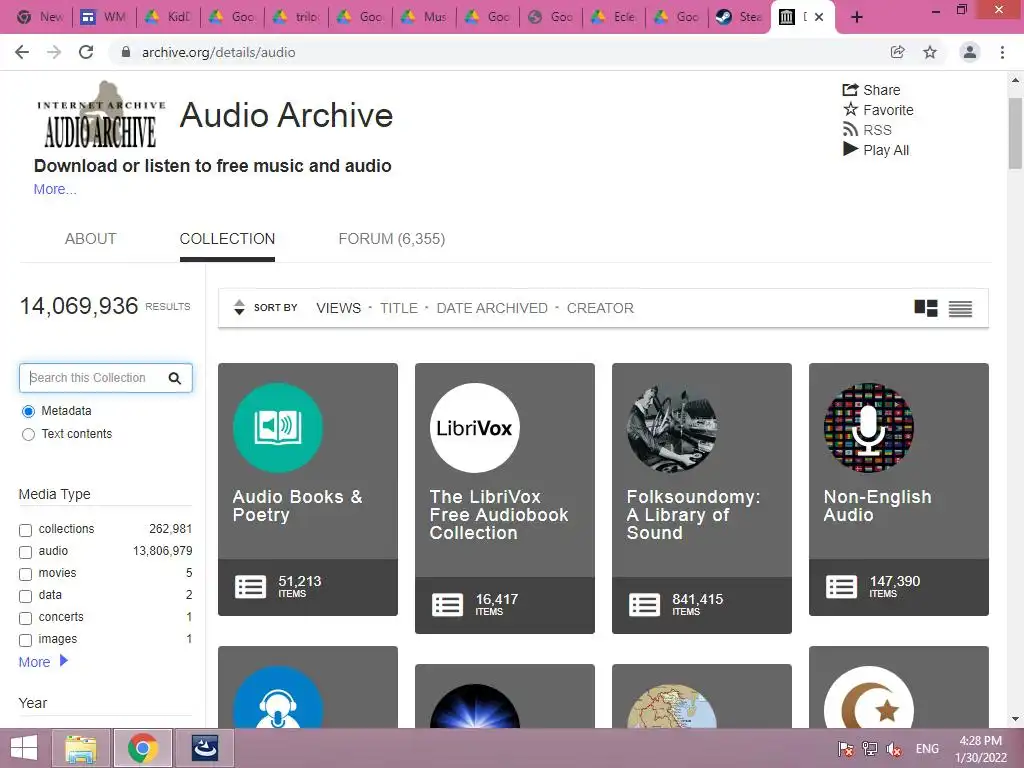The width and height of the screenshot is (1024, 768).
Task: Click the scrollbar down arrow
Action: [x=1015, y=719]
